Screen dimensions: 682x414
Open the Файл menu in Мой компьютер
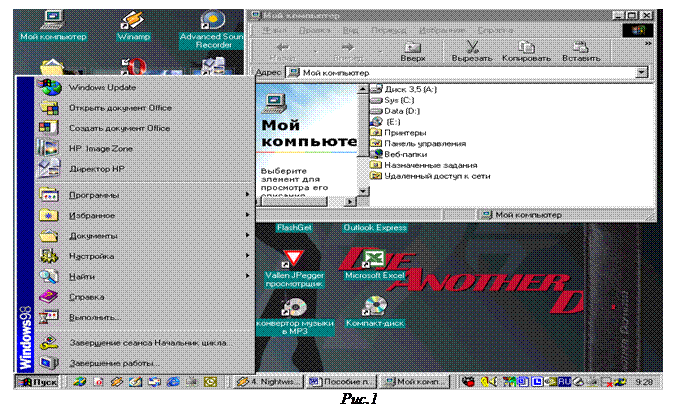click(274, 30)
